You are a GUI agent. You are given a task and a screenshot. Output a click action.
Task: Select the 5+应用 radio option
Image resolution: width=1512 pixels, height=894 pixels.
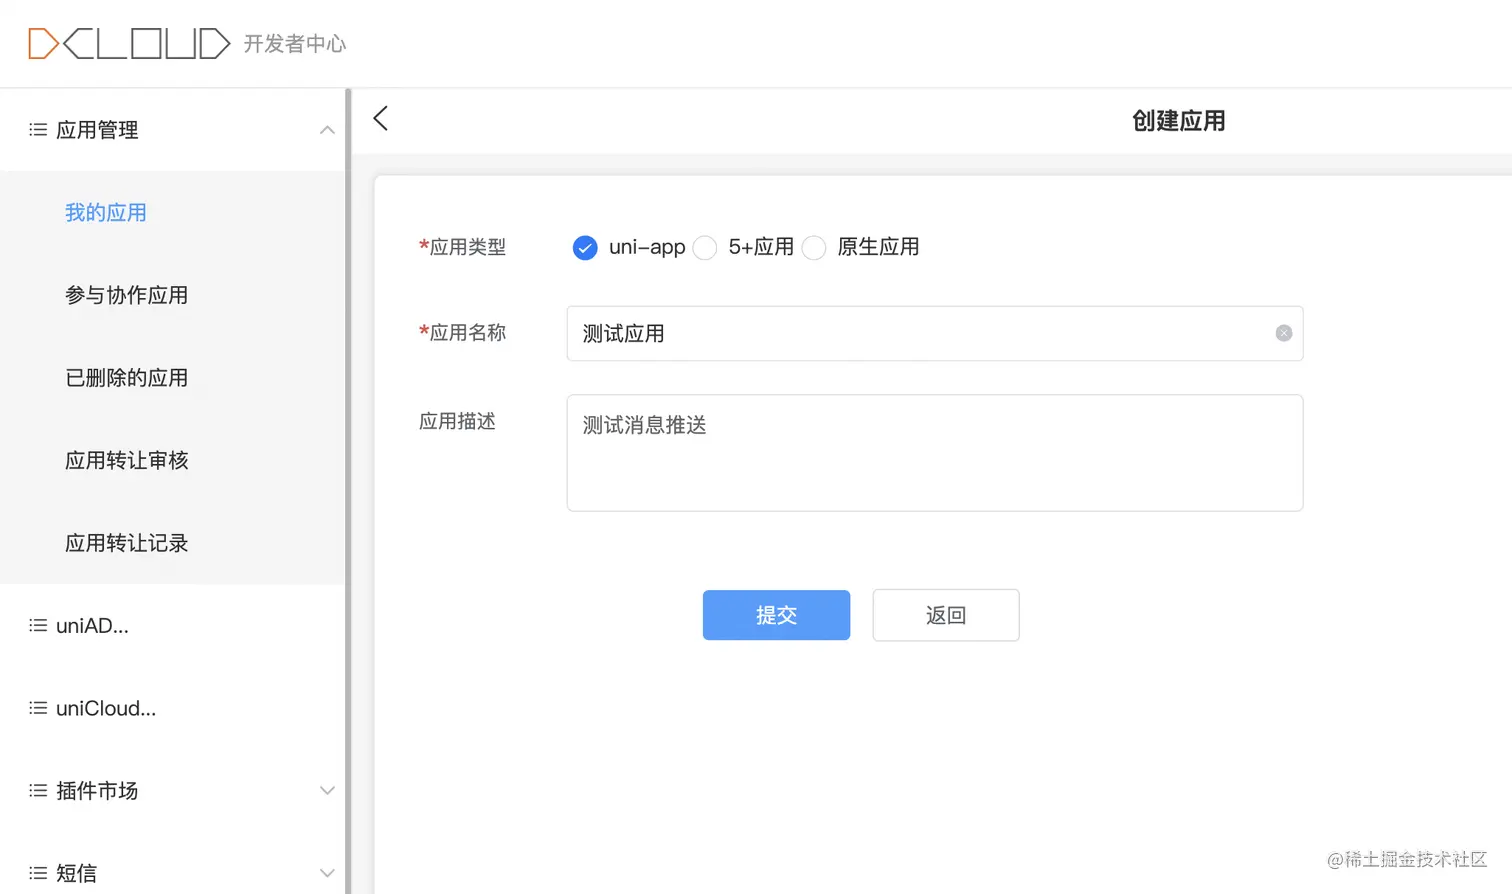click(705, 247)
